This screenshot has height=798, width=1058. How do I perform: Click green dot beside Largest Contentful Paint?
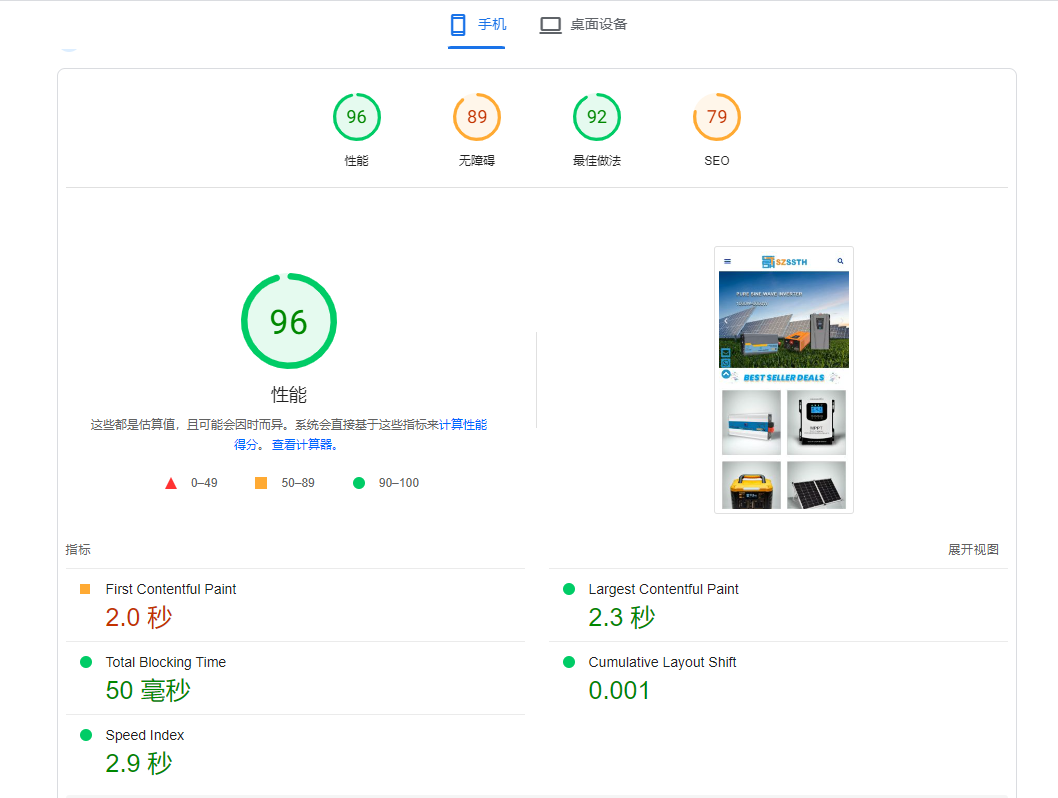pos(570,589)
